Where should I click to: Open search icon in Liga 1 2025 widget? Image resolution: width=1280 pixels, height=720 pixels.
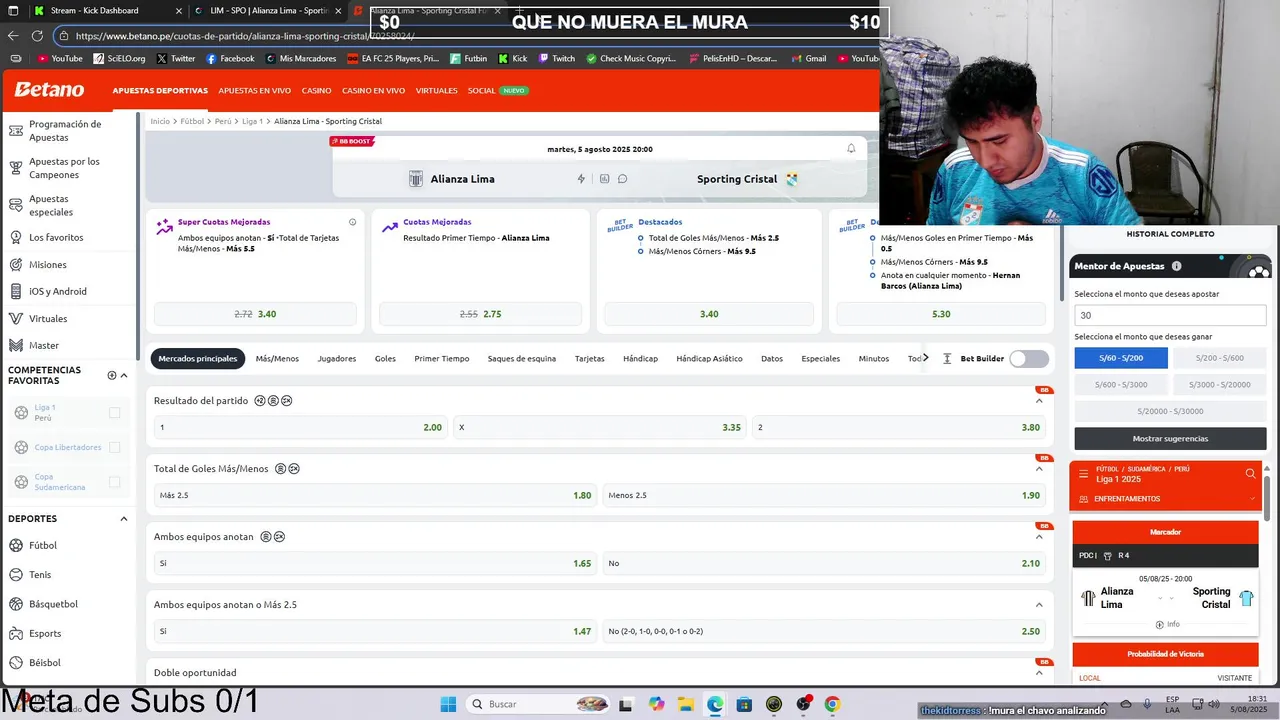pos(1250,474)
